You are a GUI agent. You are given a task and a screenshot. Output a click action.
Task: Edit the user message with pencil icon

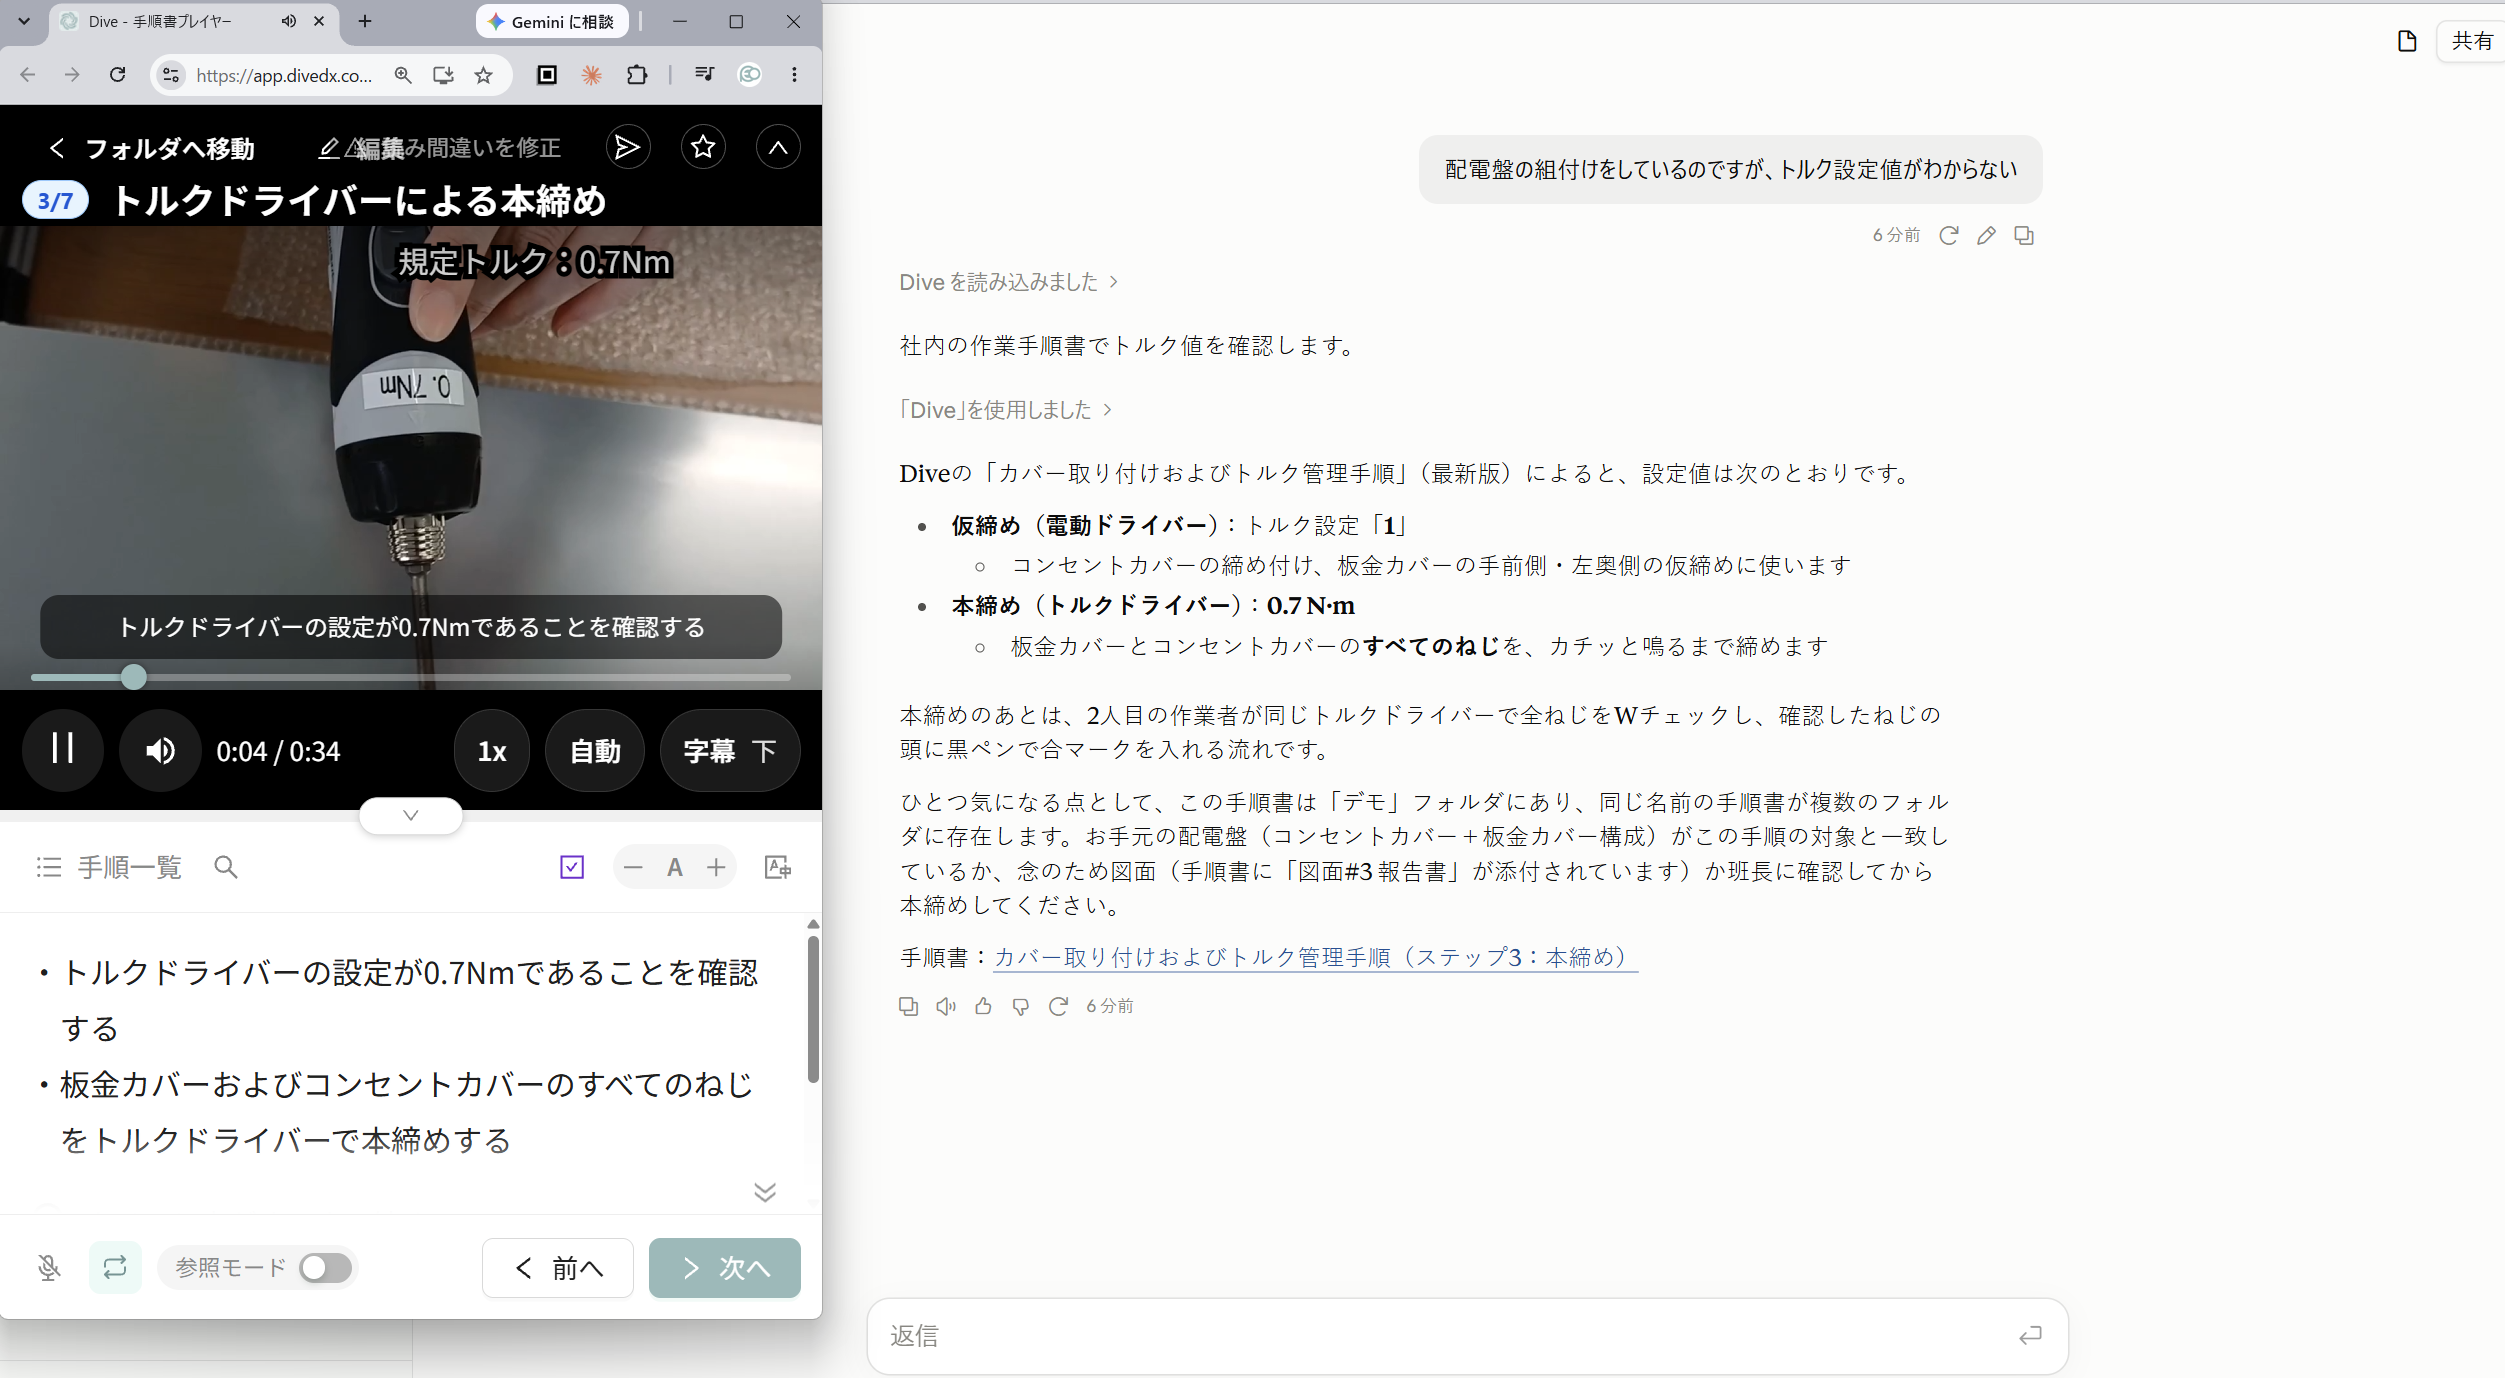click(1986, 235)
